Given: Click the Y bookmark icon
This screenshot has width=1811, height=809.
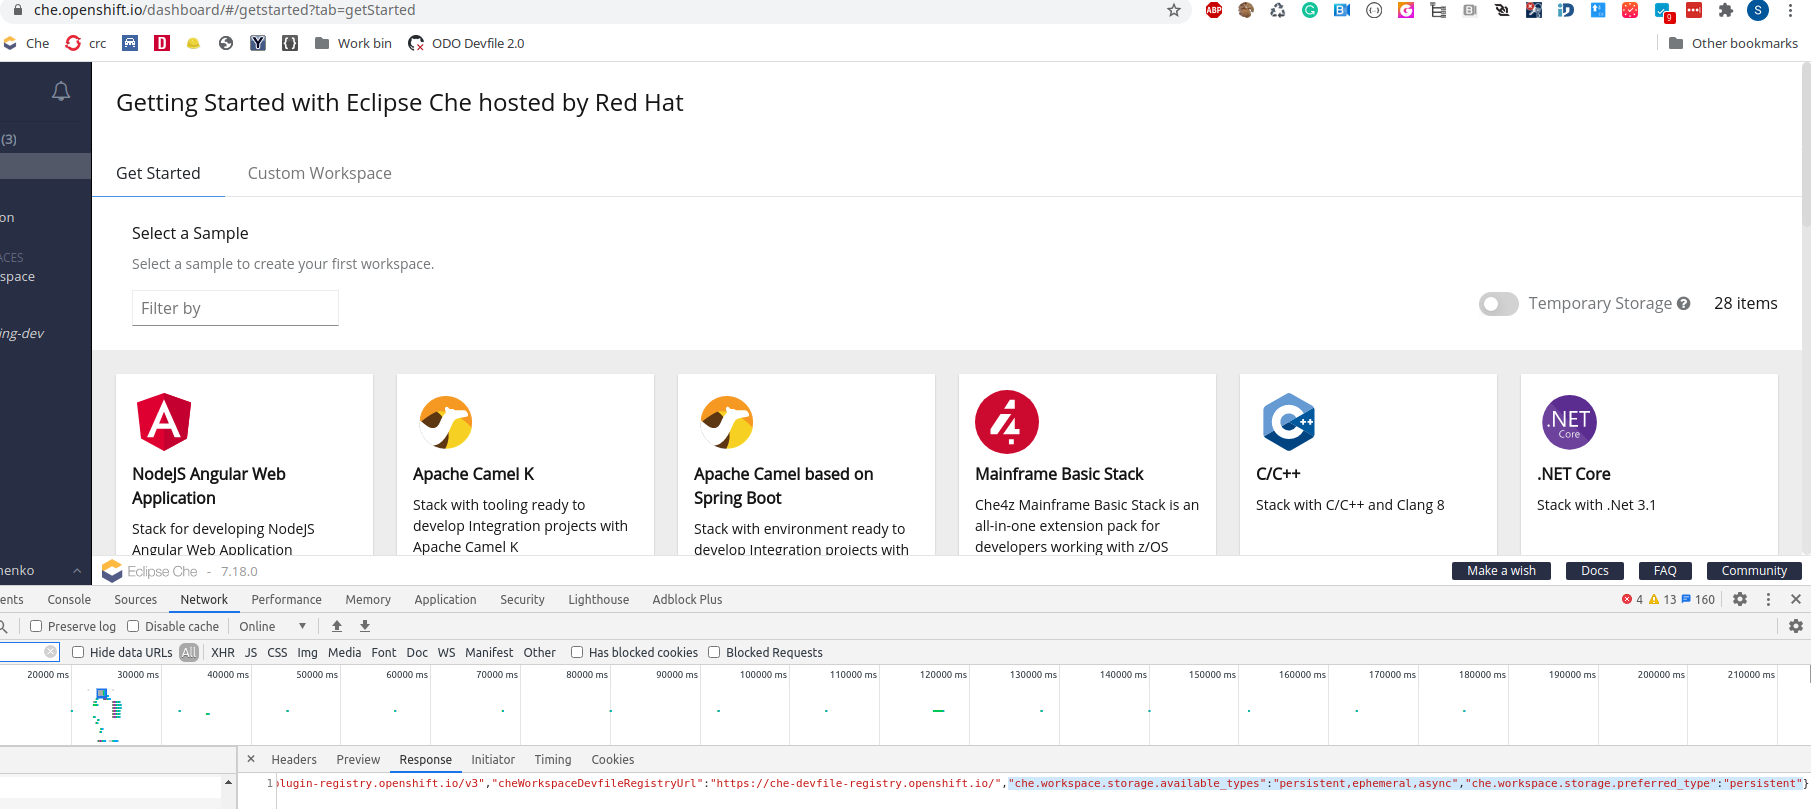Looking at the screenshot, I should pyautogui.click(x=258, y=43).
